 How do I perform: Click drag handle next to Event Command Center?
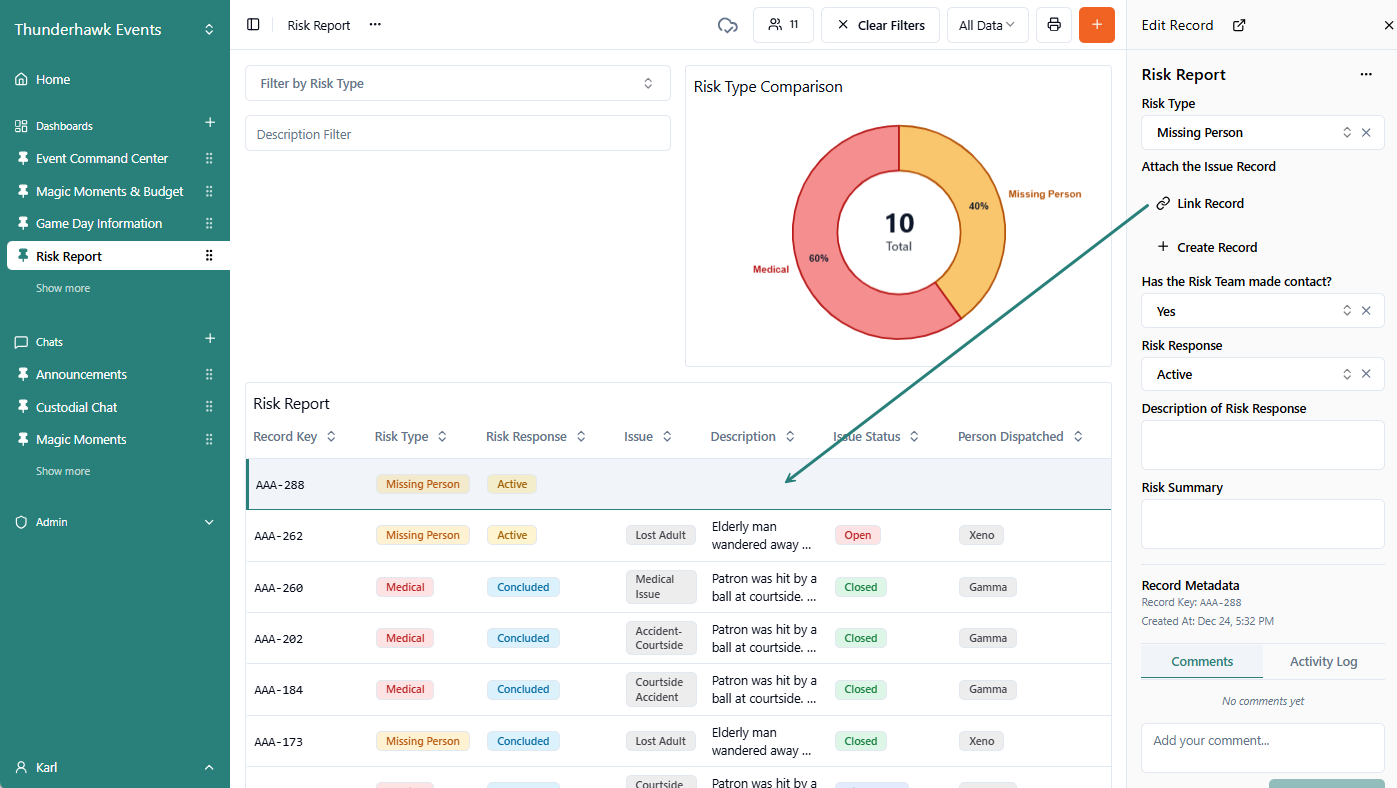pyautogui.click(x=209, y=159)
